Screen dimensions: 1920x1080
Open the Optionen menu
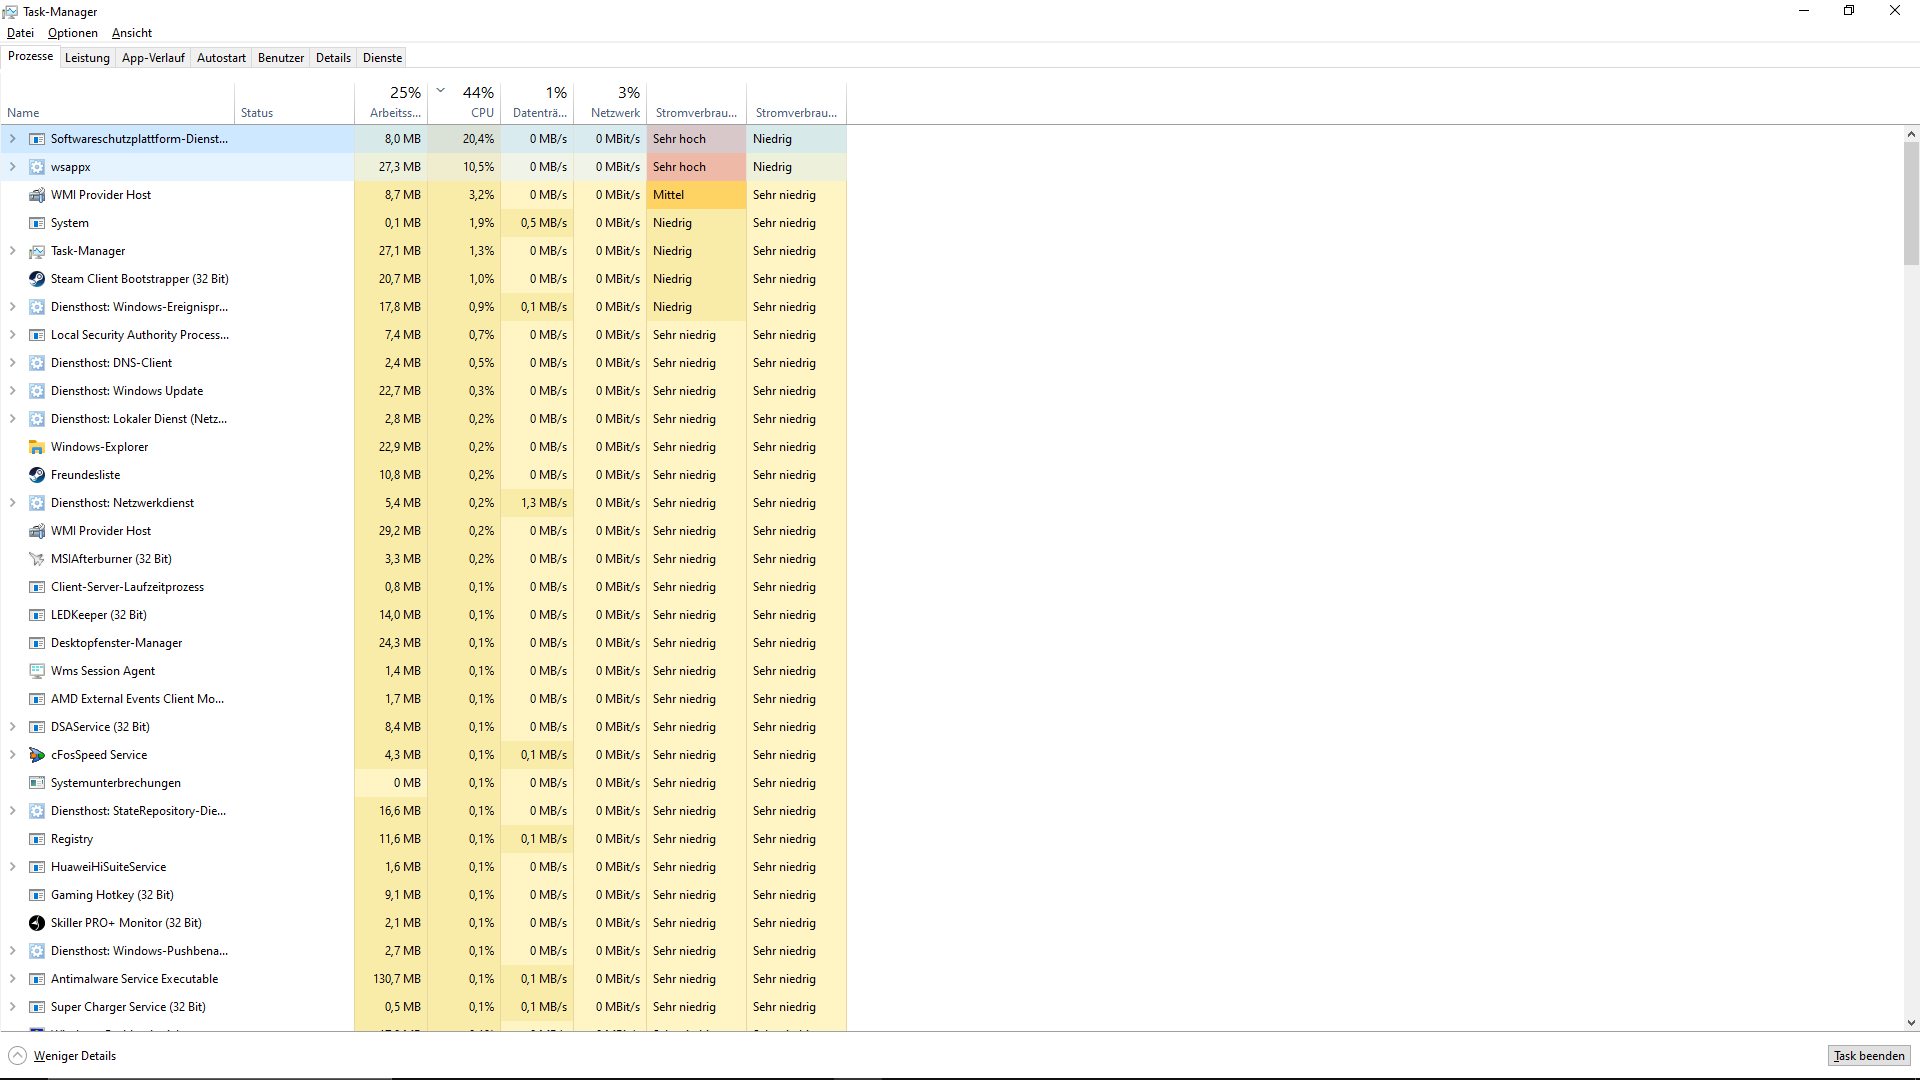(x=73, y=33)
